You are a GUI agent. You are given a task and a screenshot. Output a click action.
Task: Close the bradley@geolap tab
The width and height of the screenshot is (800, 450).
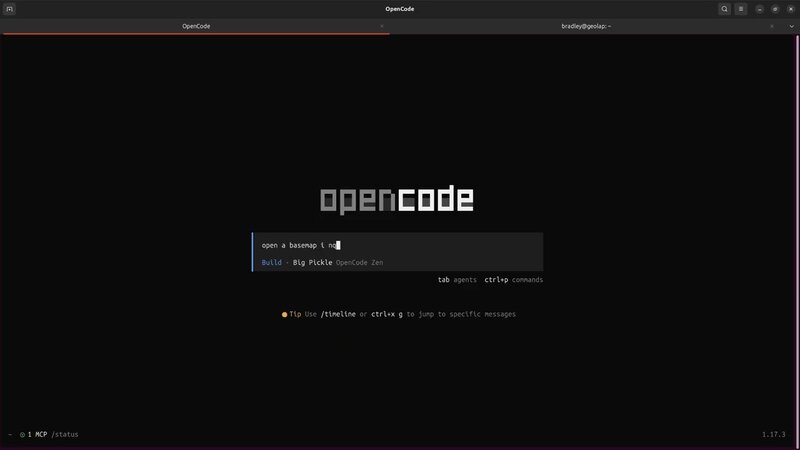[771, 26]
